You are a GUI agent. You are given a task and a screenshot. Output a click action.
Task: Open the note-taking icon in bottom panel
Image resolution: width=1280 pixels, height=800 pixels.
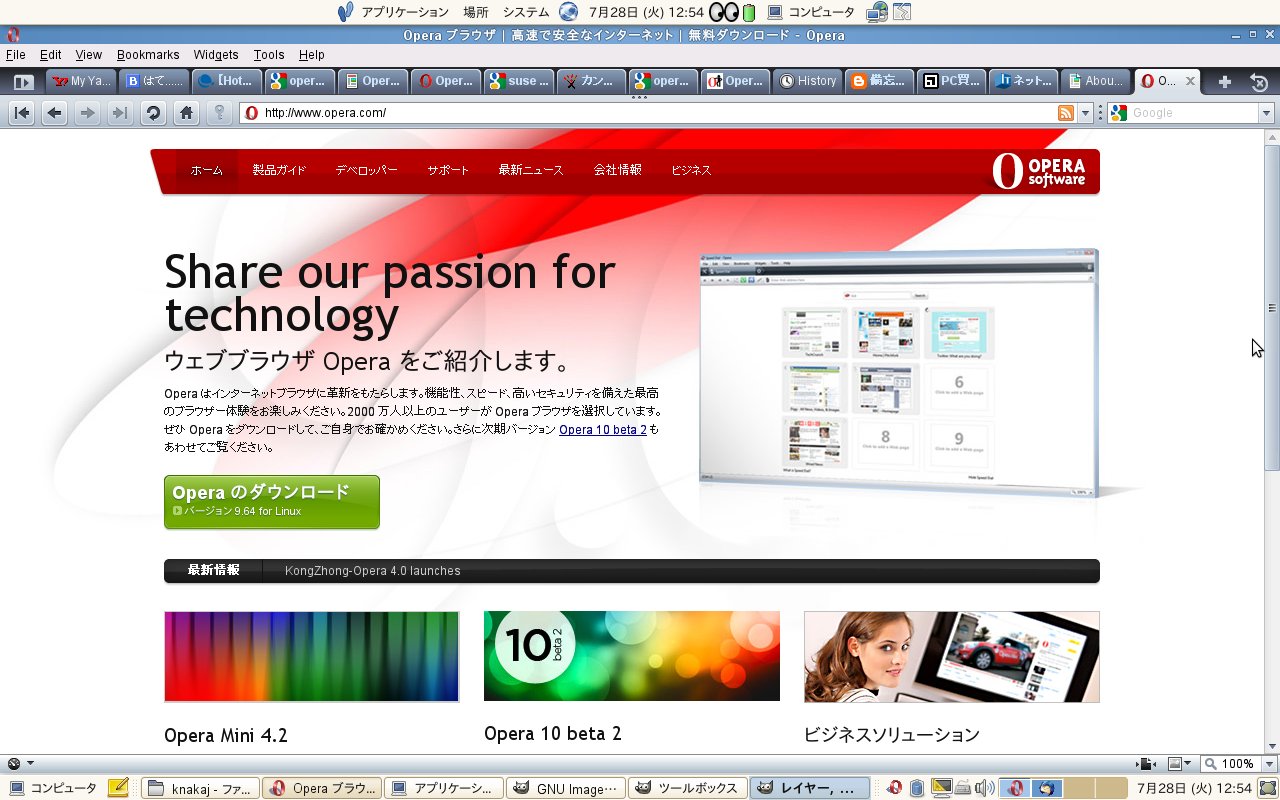point(118,788)
